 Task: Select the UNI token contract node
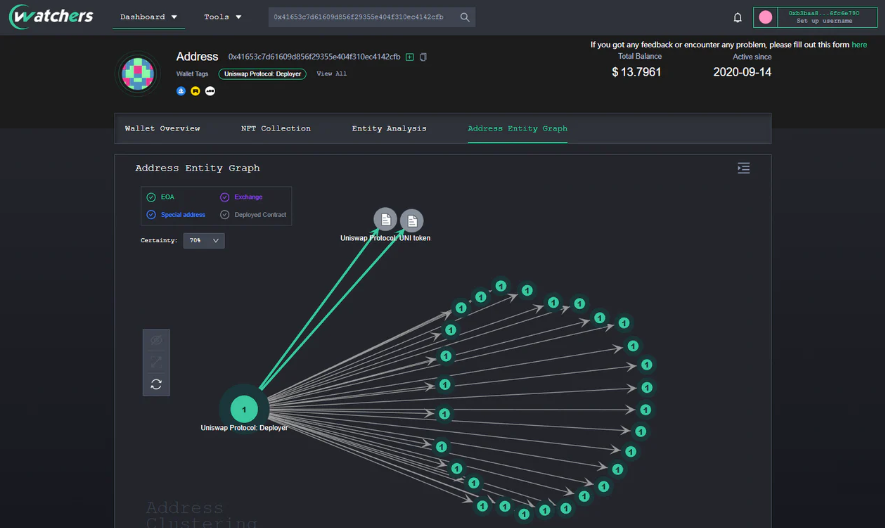pos(412,221)
